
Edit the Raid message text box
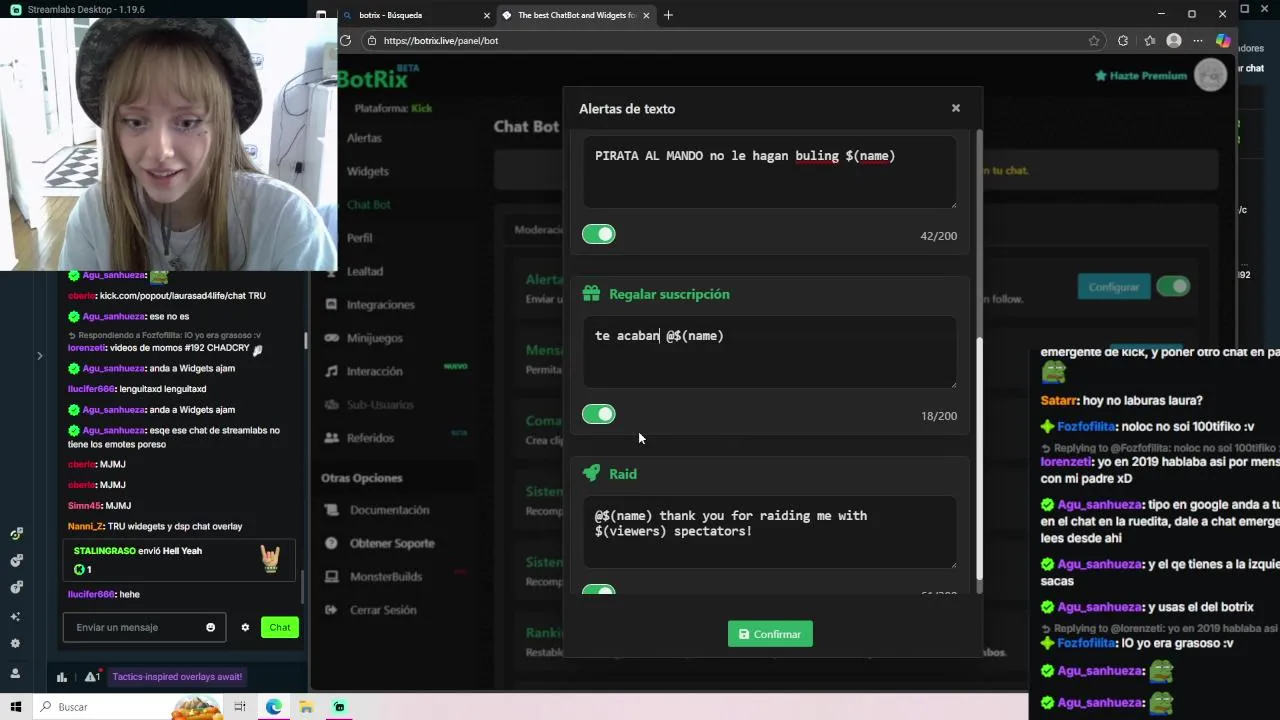[770, 532]
